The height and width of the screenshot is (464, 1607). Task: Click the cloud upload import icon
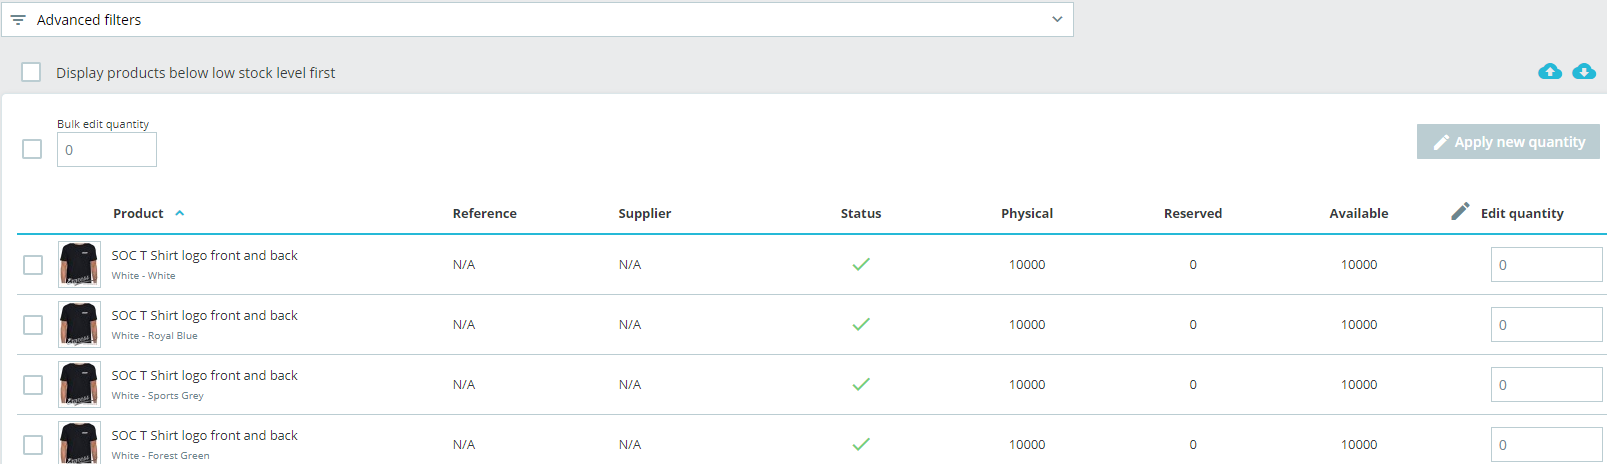click(x=1549, y=71)
